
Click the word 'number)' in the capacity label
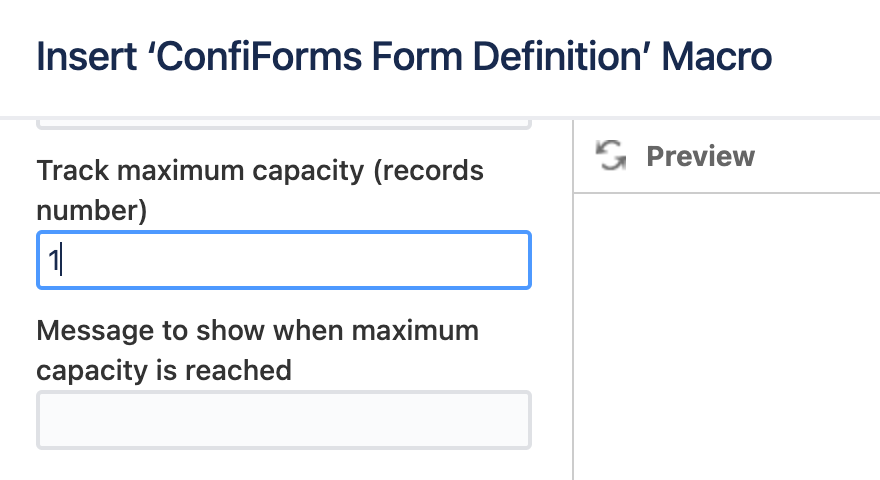click(x=91, y=211)
